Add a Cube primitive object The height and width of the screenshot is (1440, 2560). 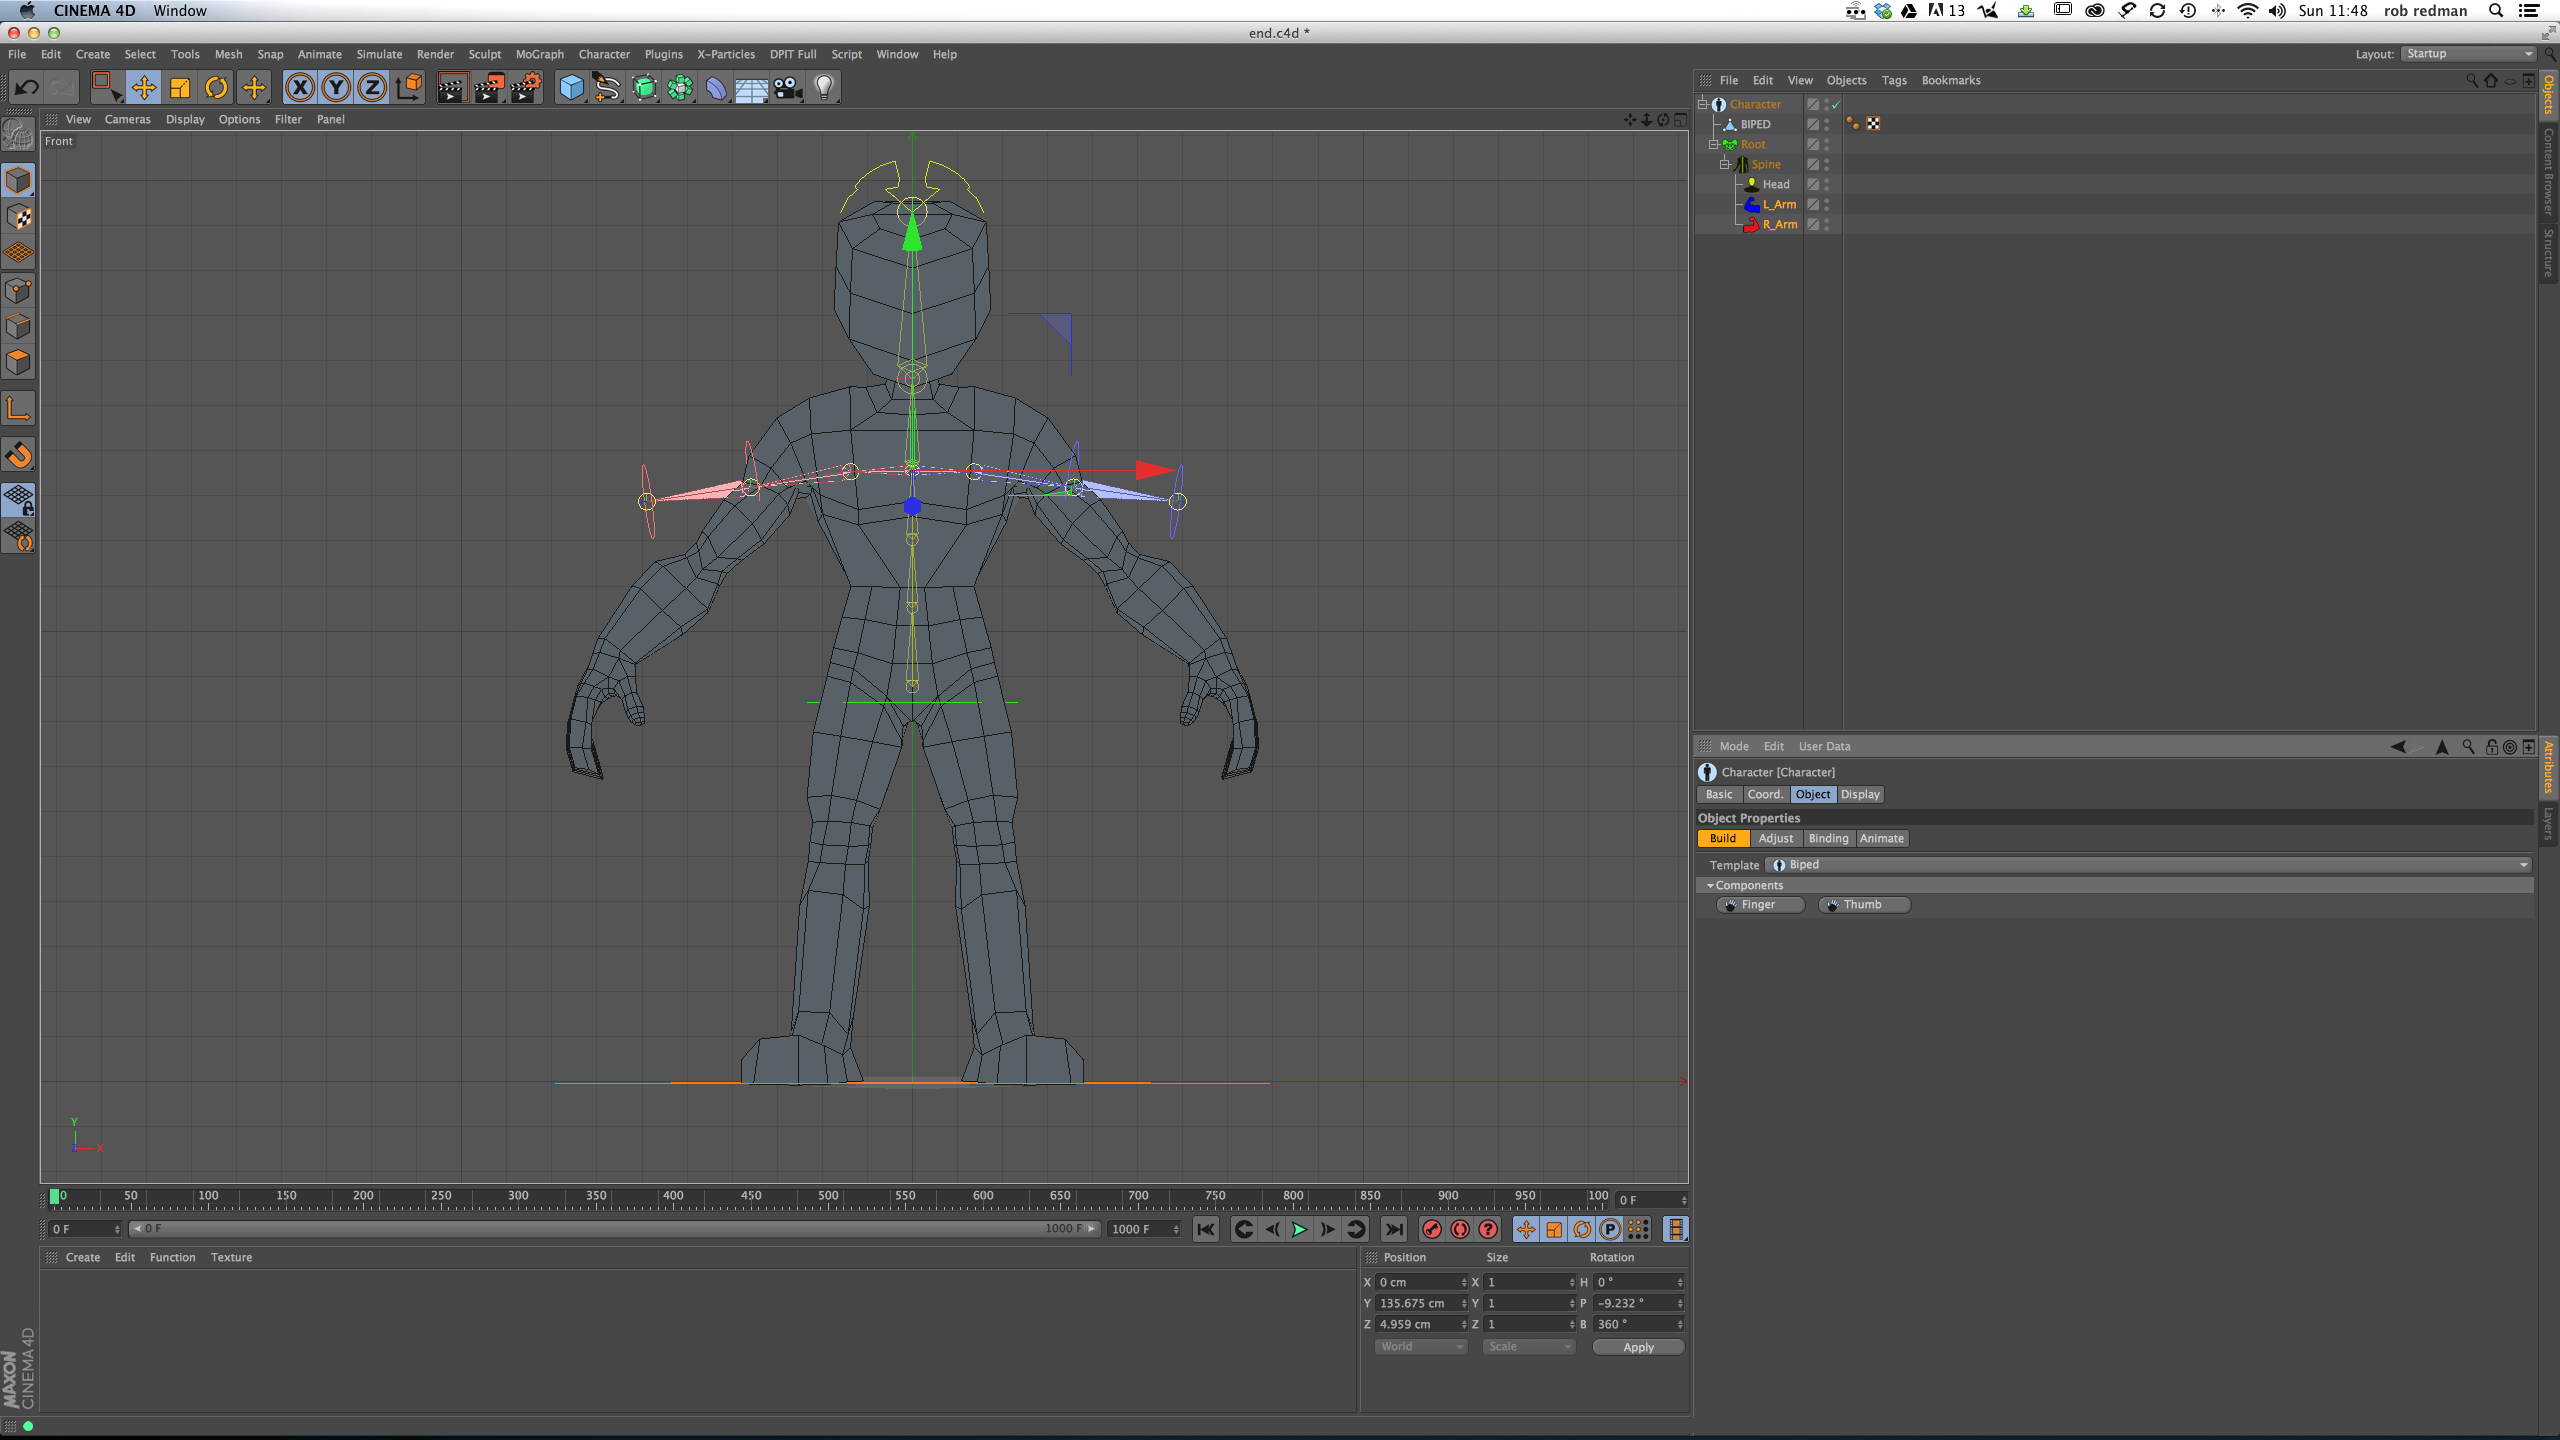pos(572,88)
